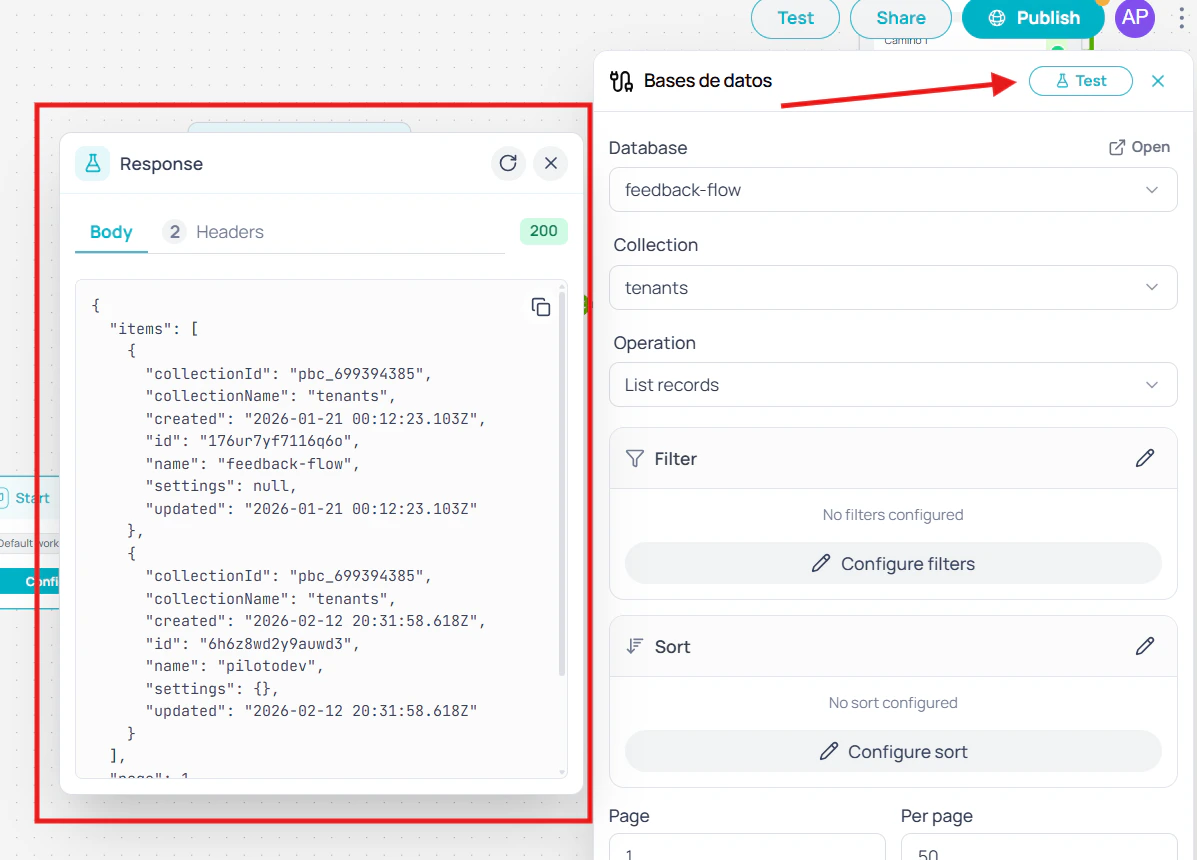Click the flask icon beside Response title

point(92,163)
